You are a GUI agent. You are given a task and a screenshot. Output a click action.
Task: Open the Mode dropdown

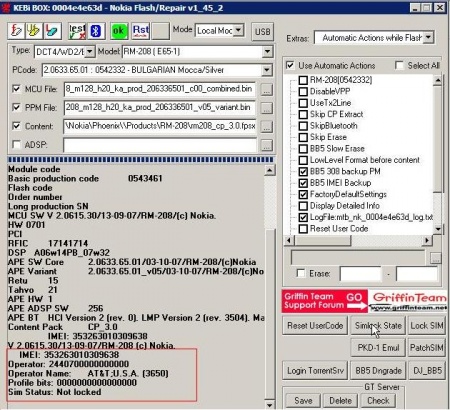[x=238, y=31]
